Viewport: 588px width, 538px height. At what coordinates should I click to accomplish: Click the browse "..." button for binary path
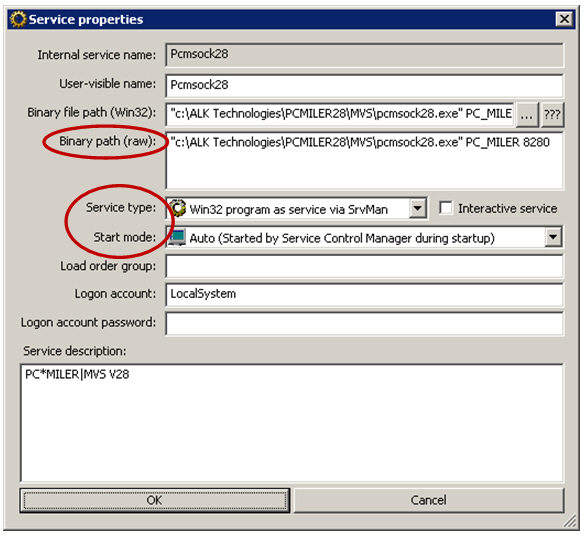(x=526, y=114)
